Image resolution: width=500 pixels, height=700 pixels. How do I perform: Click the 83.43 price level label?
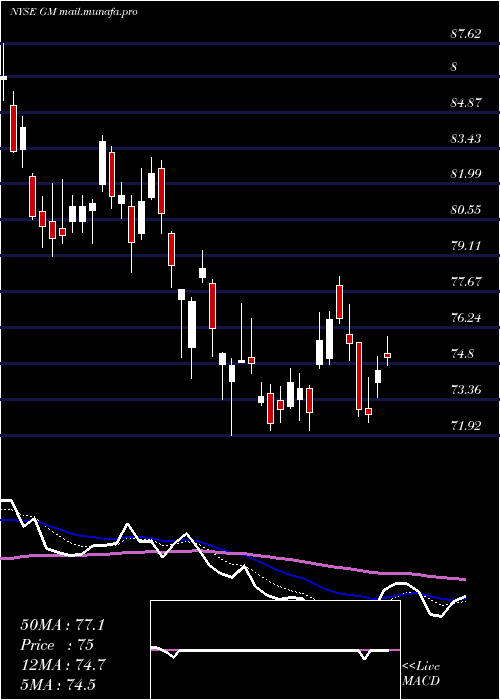point(466,139)
